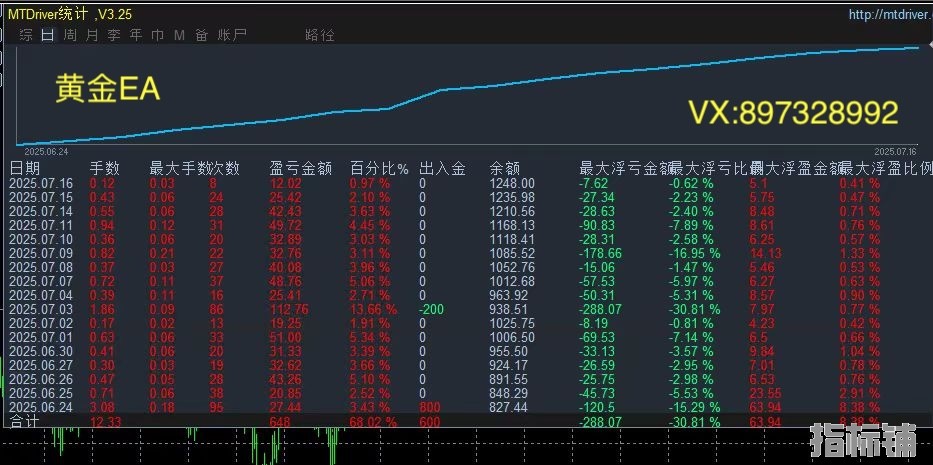
Task: Click floating loss ratio -16.95 %
Action: 694,253
